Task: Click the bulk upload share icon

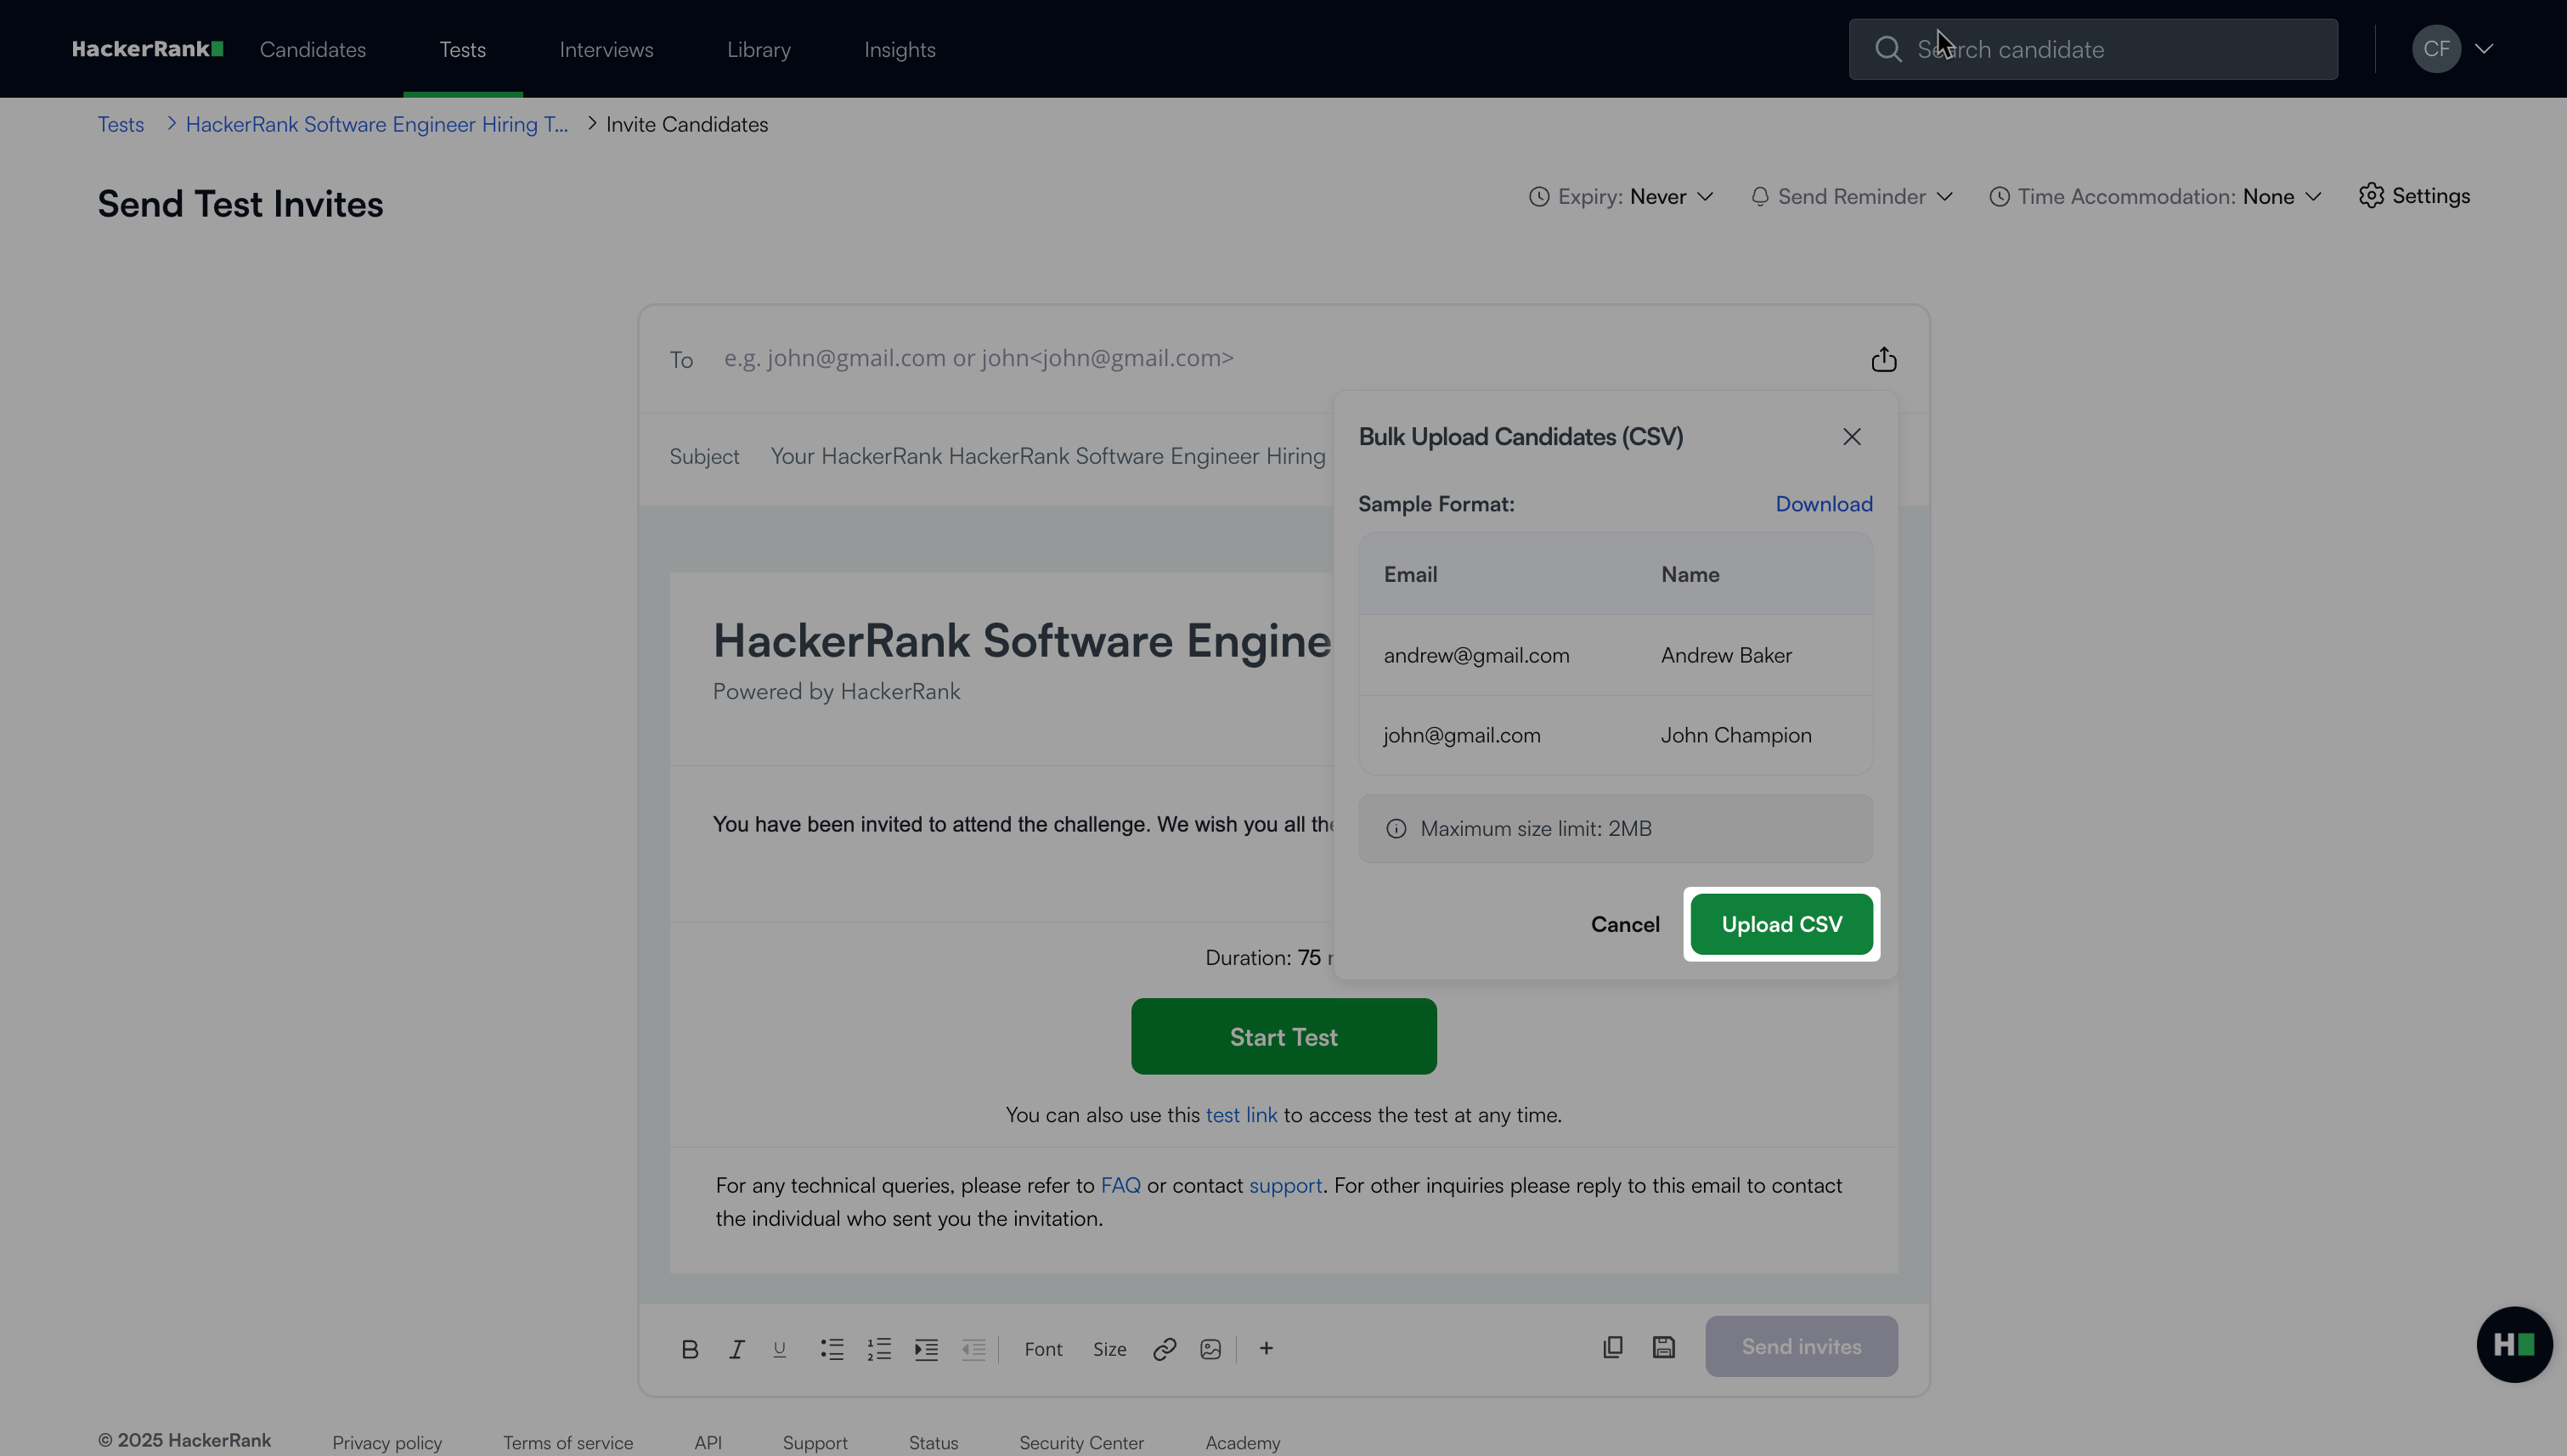Action: point(1883,359)
